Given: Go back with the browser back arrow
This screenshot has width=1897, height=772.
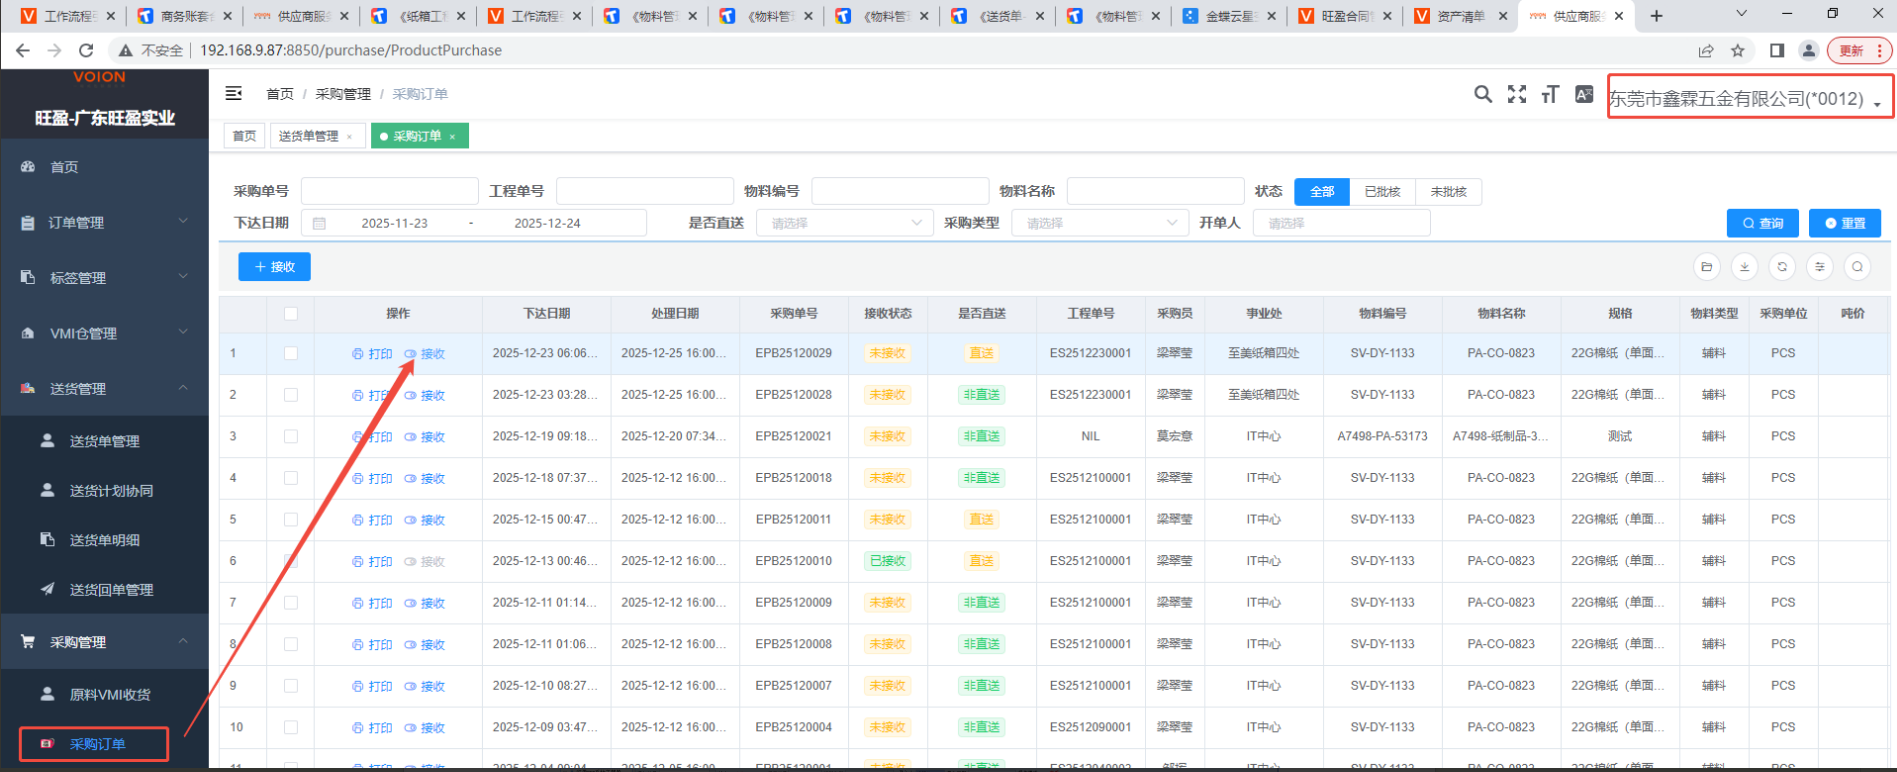Looking at the screenshot, I should click(x=23, y=50).
